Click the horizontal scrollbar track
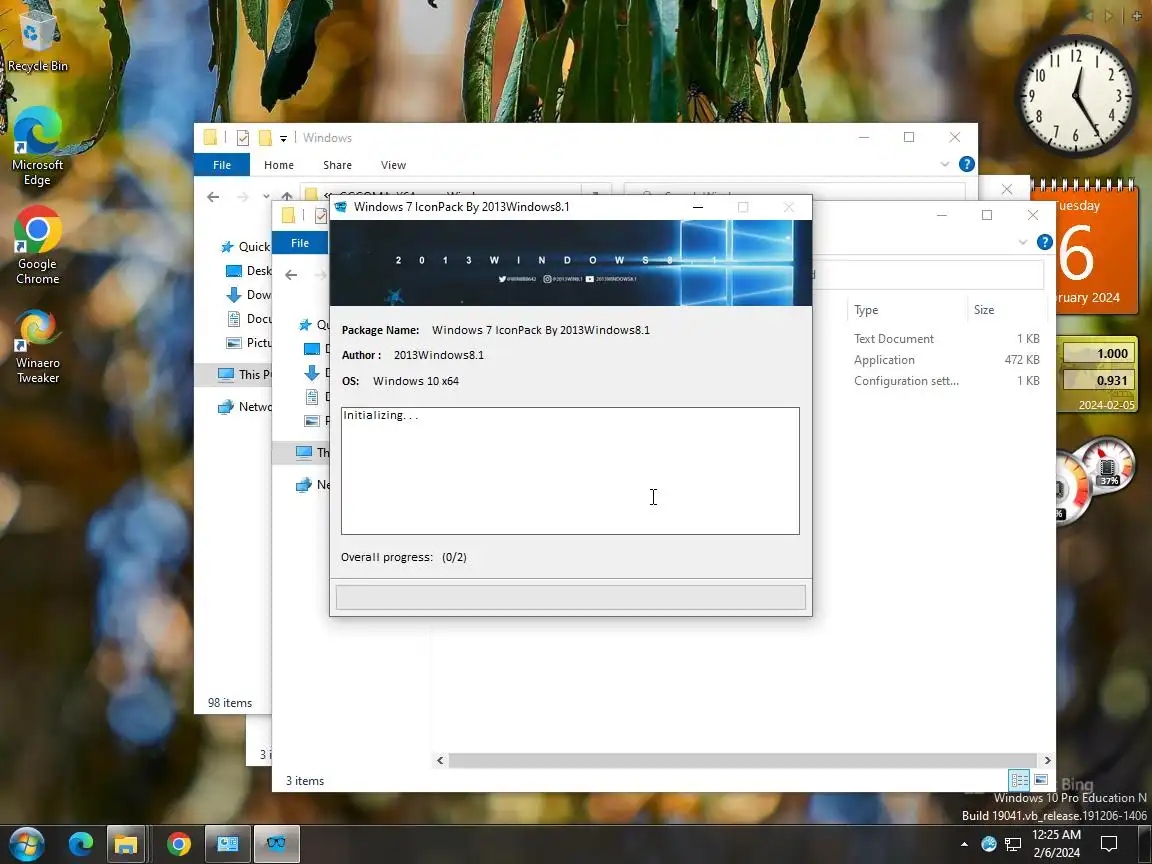 [742, 760]
